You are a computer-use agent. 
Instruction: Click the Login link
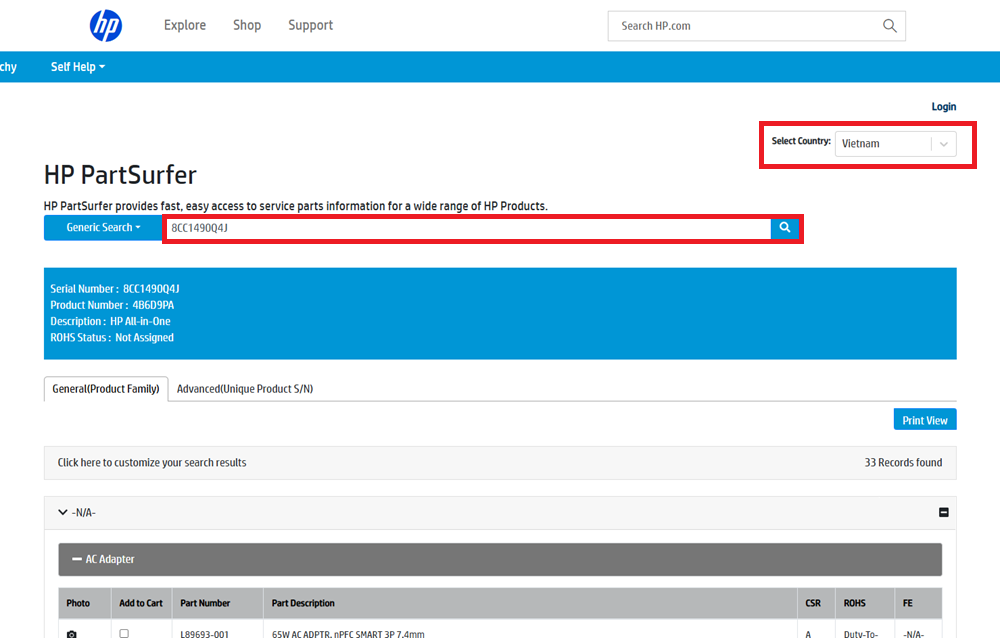point(943,107)
